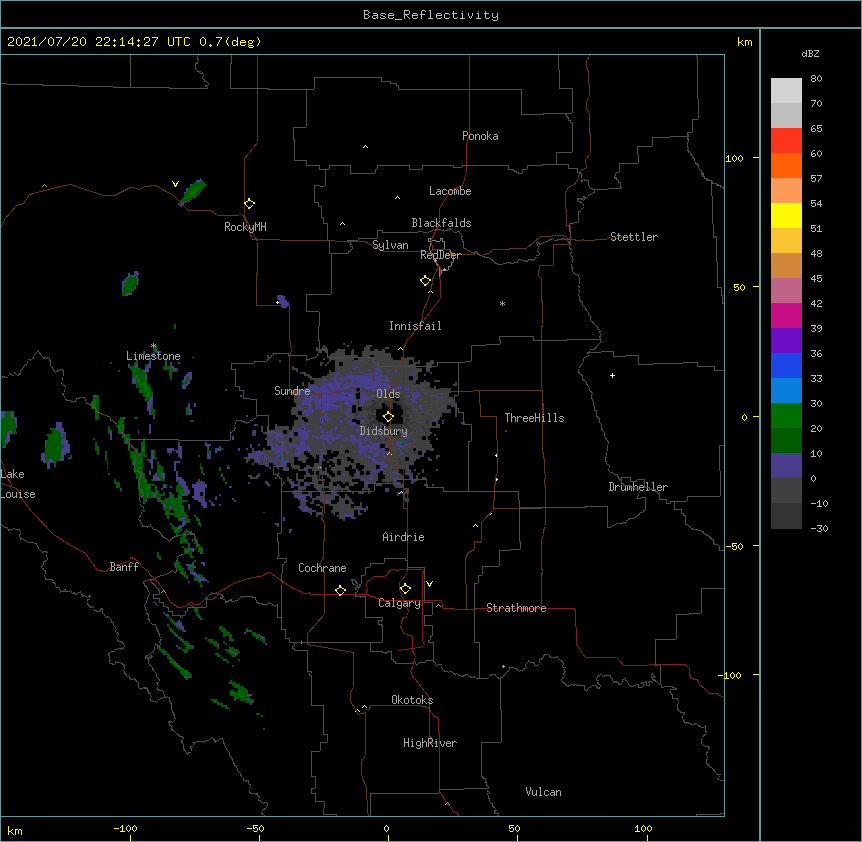
Task: Click the Innisfail city label
Action: (415, 326)
